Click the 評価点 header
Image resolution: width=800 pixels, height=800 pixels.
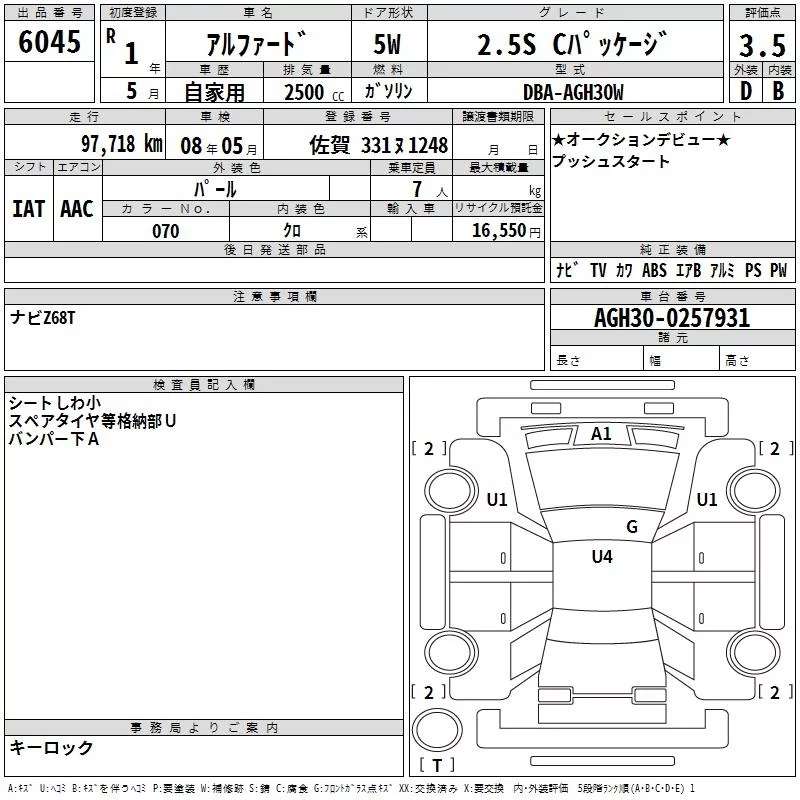click(762, 13)
